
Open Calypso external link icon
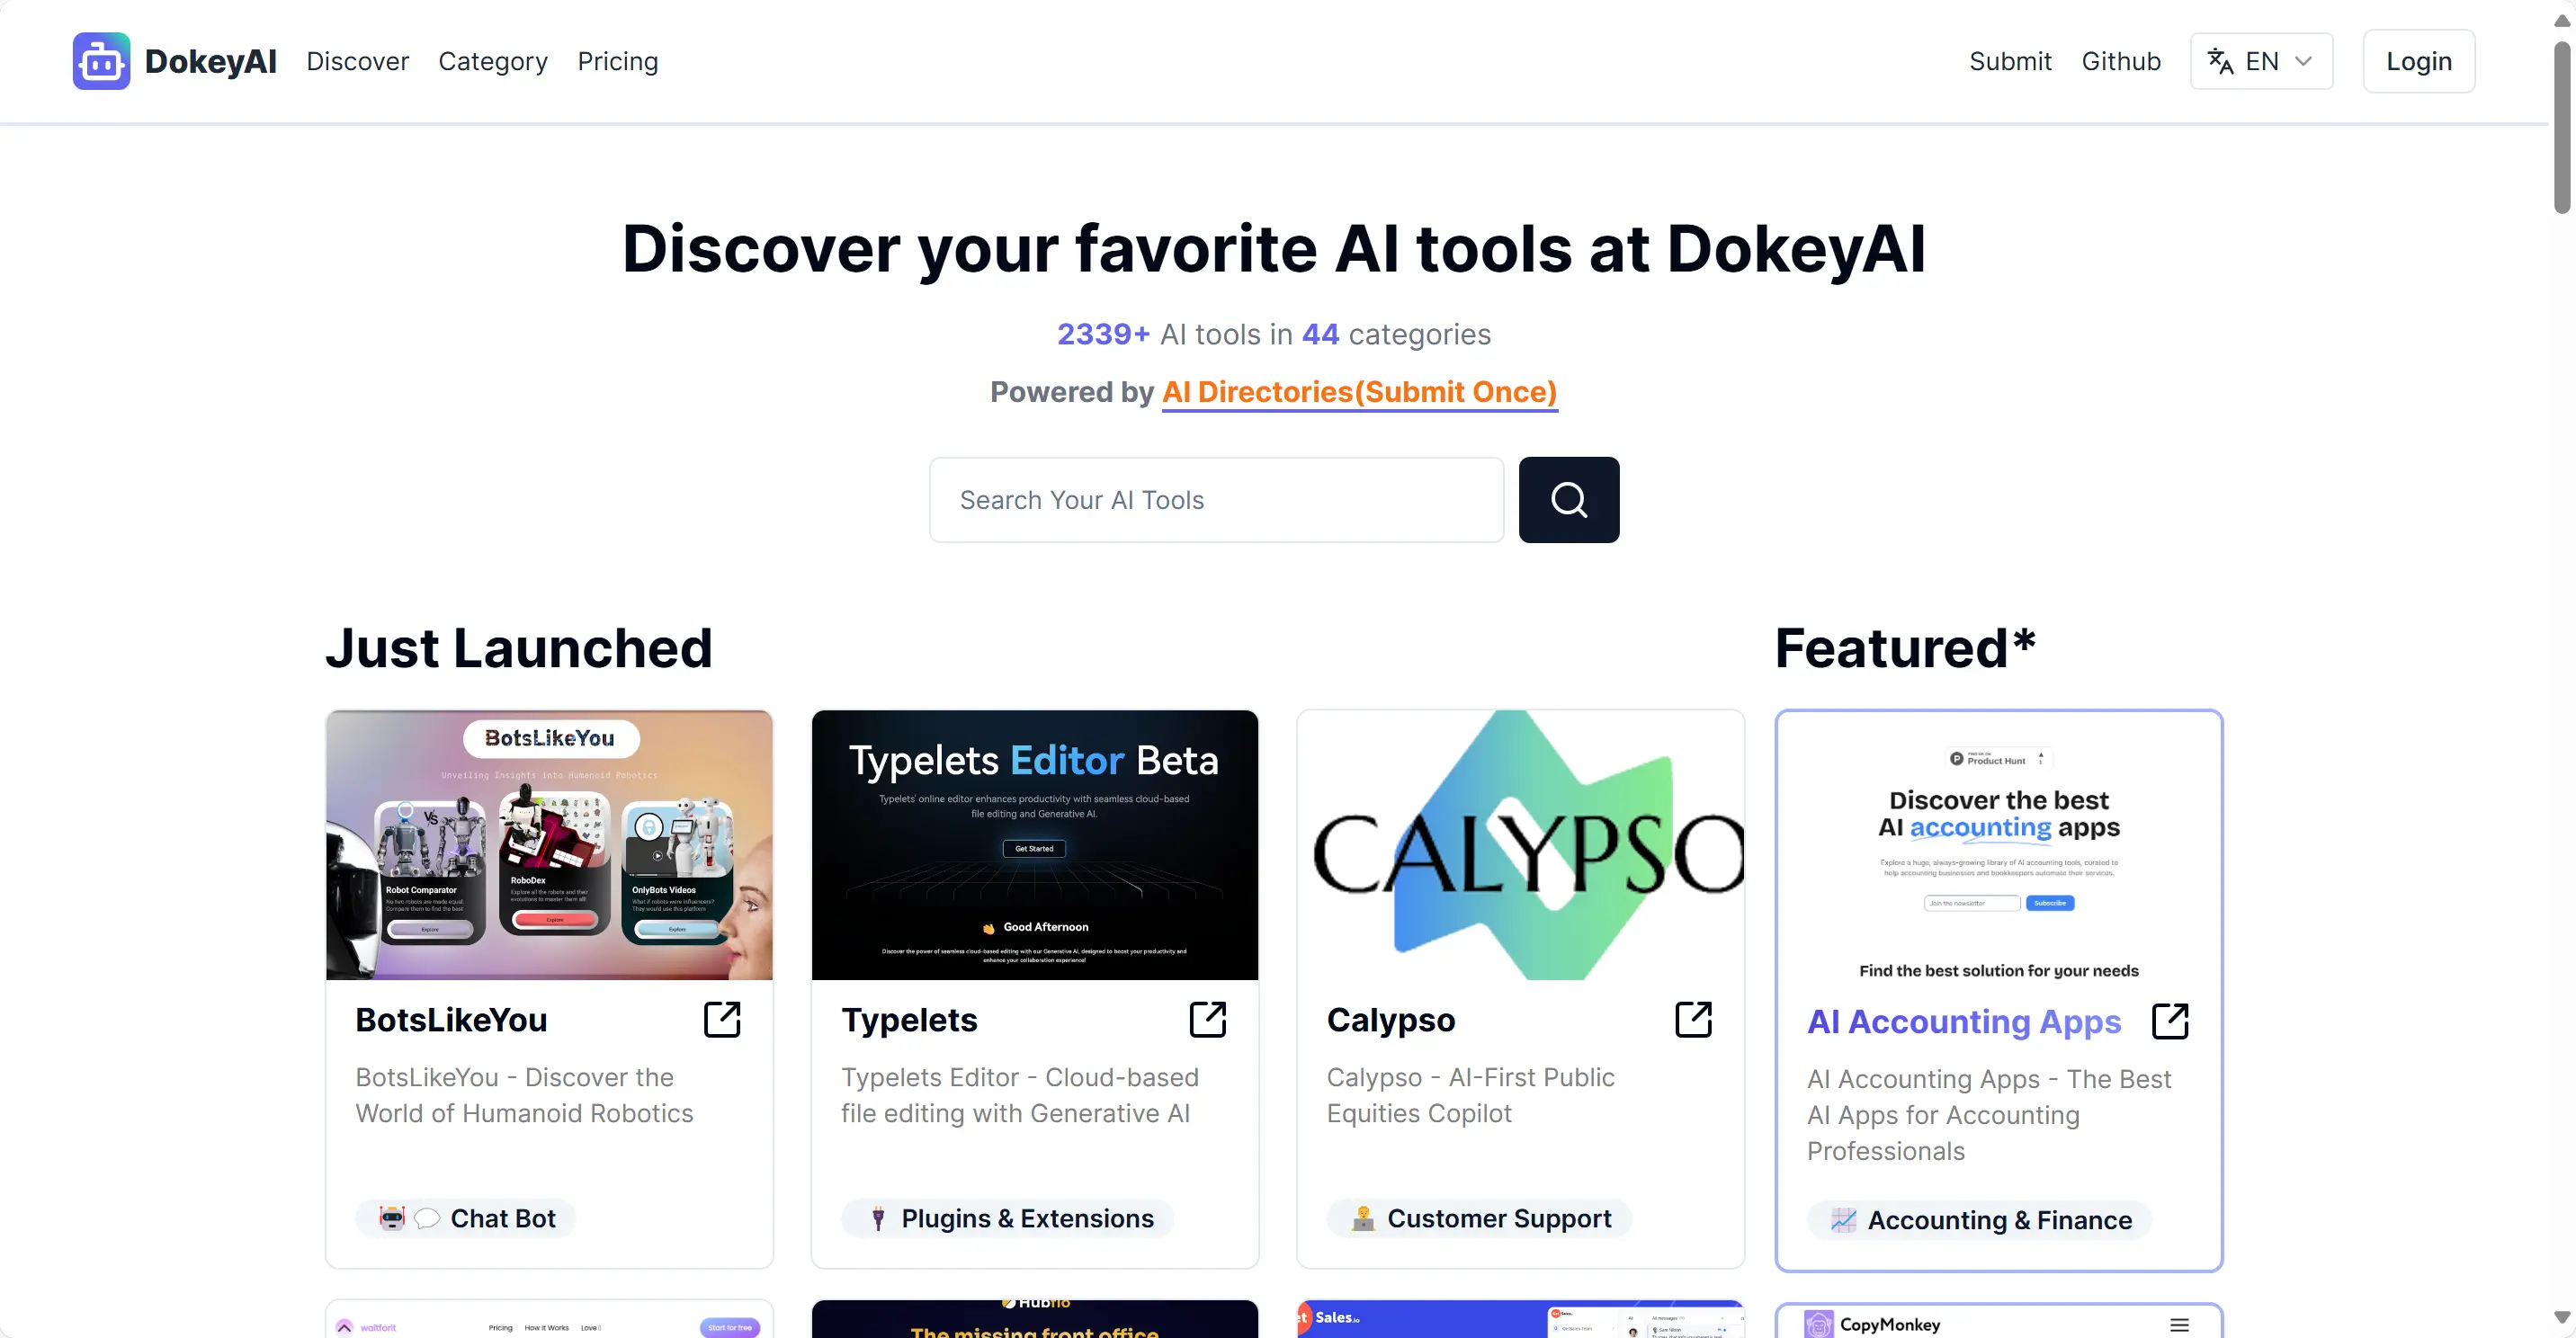pyautogui.click(x=1694, y=1020)
